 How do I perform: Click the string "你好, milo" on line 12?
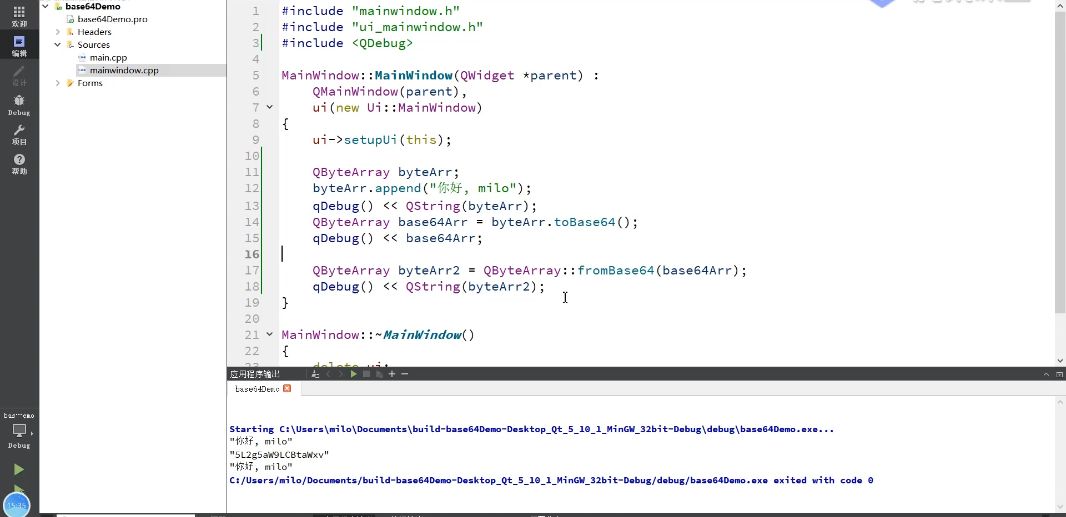tap(472, 188)
